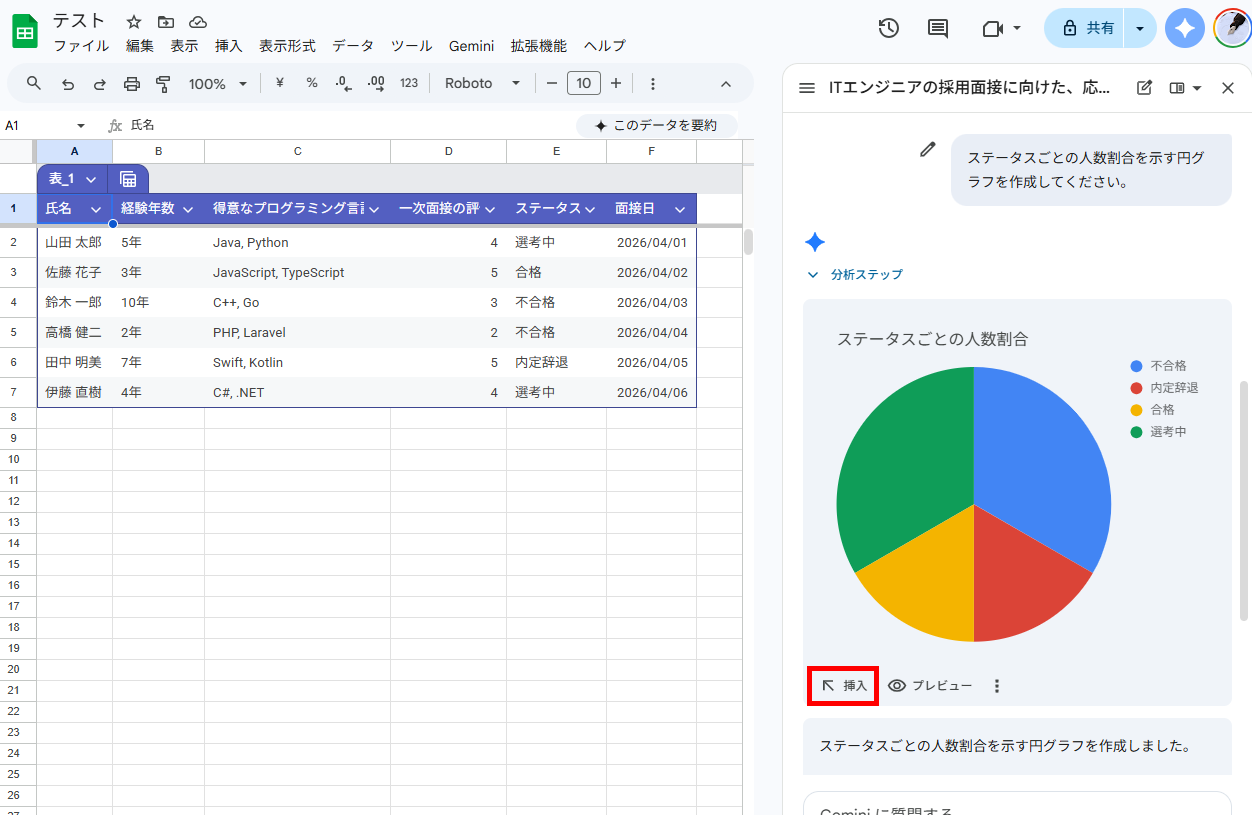Image resolution: width=1252 pixels, height=815 pixels.
Task: Open version history clock icon
Action: [x=888, y=28]
